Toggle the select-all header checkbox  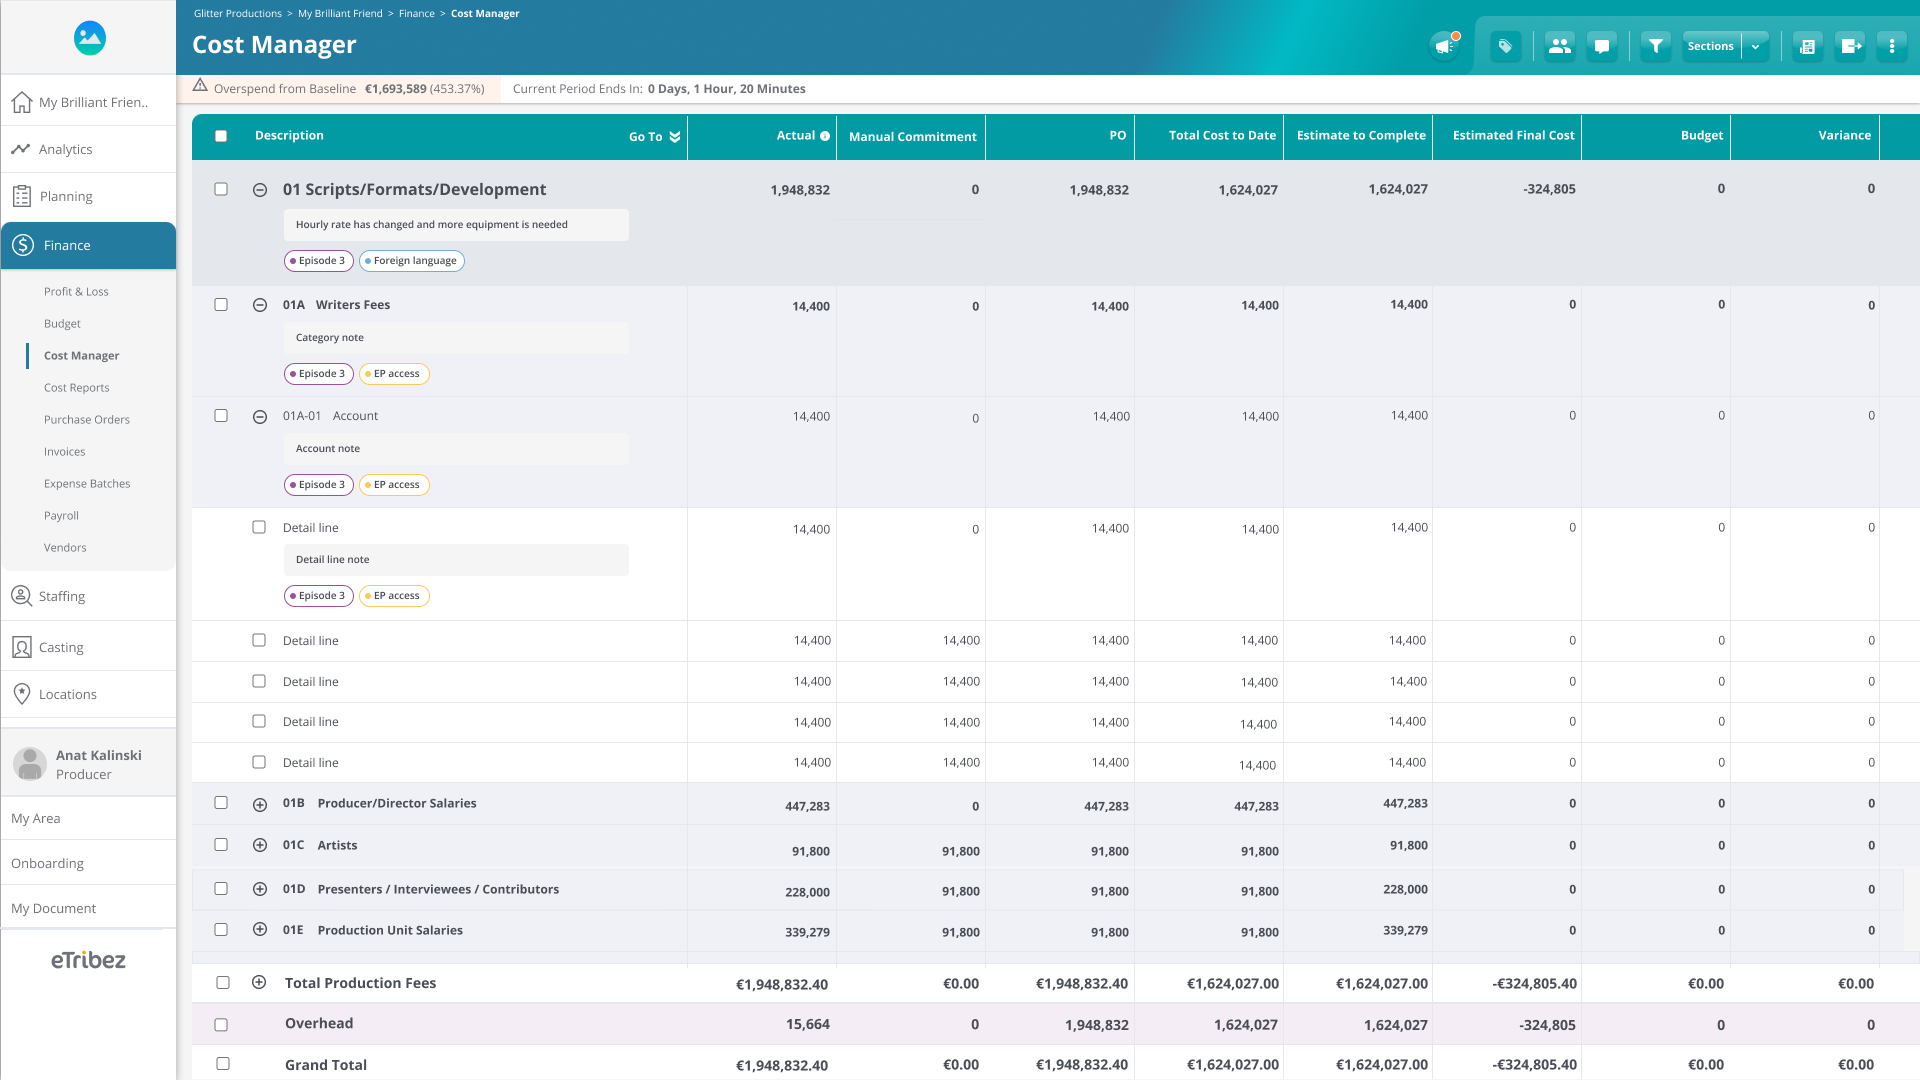(221, 136)
